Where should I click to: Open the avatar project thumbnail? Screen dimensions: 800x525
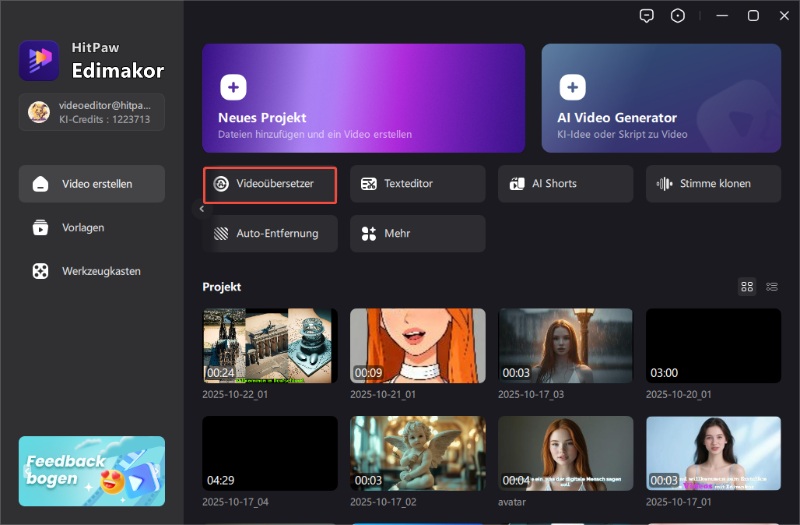click(565, 453)
